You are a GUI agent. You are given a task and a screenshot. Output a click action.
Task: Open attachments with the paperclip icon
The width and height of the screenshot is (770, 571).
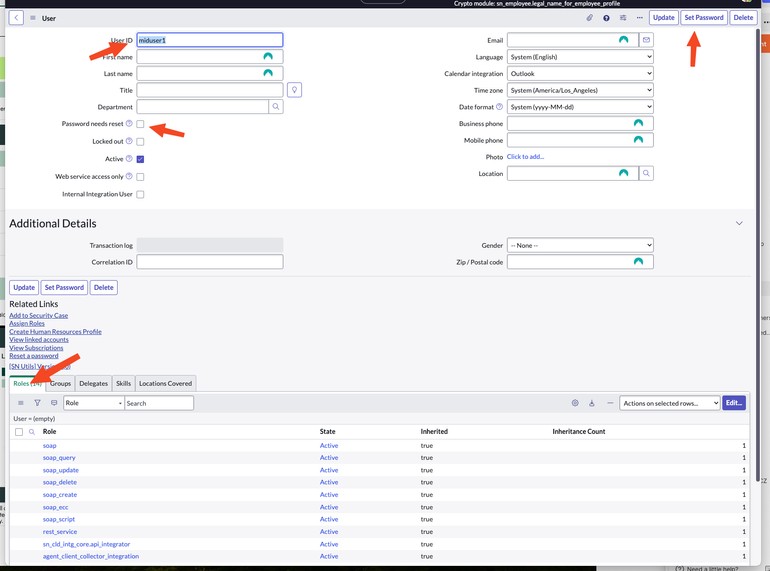589,18
